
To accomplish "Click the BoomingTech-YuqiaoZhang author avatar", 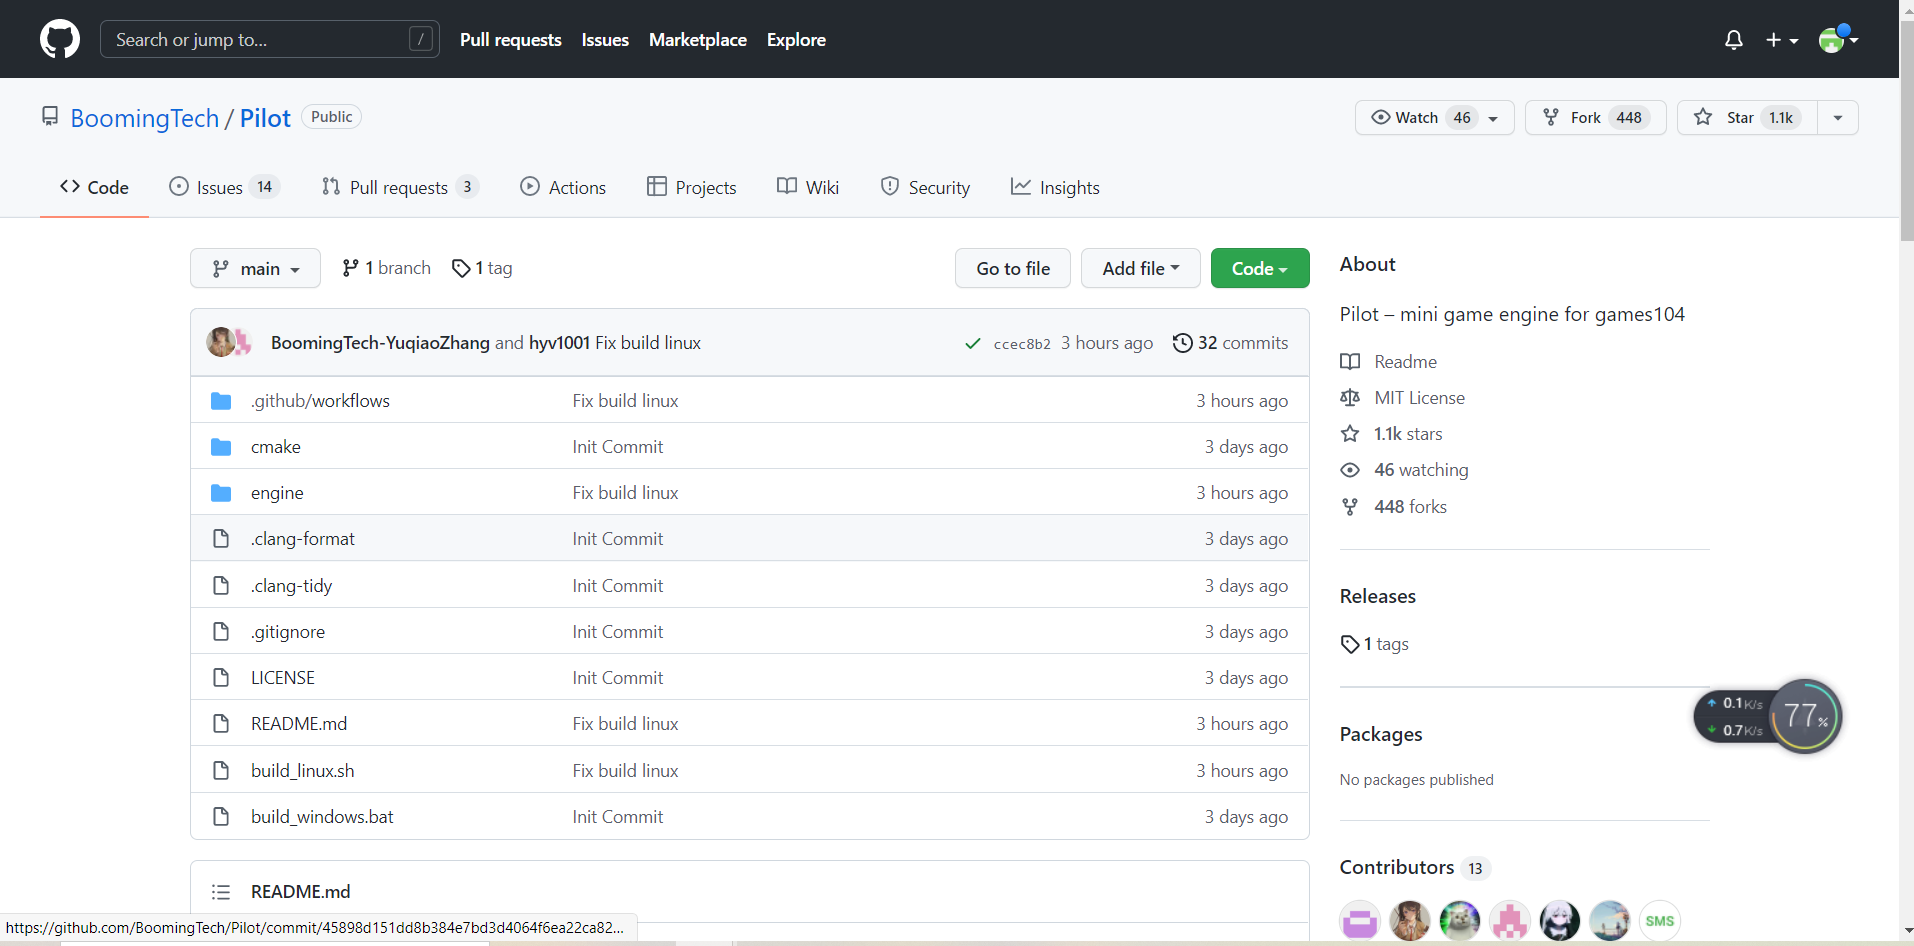I will tap(221, 342).
